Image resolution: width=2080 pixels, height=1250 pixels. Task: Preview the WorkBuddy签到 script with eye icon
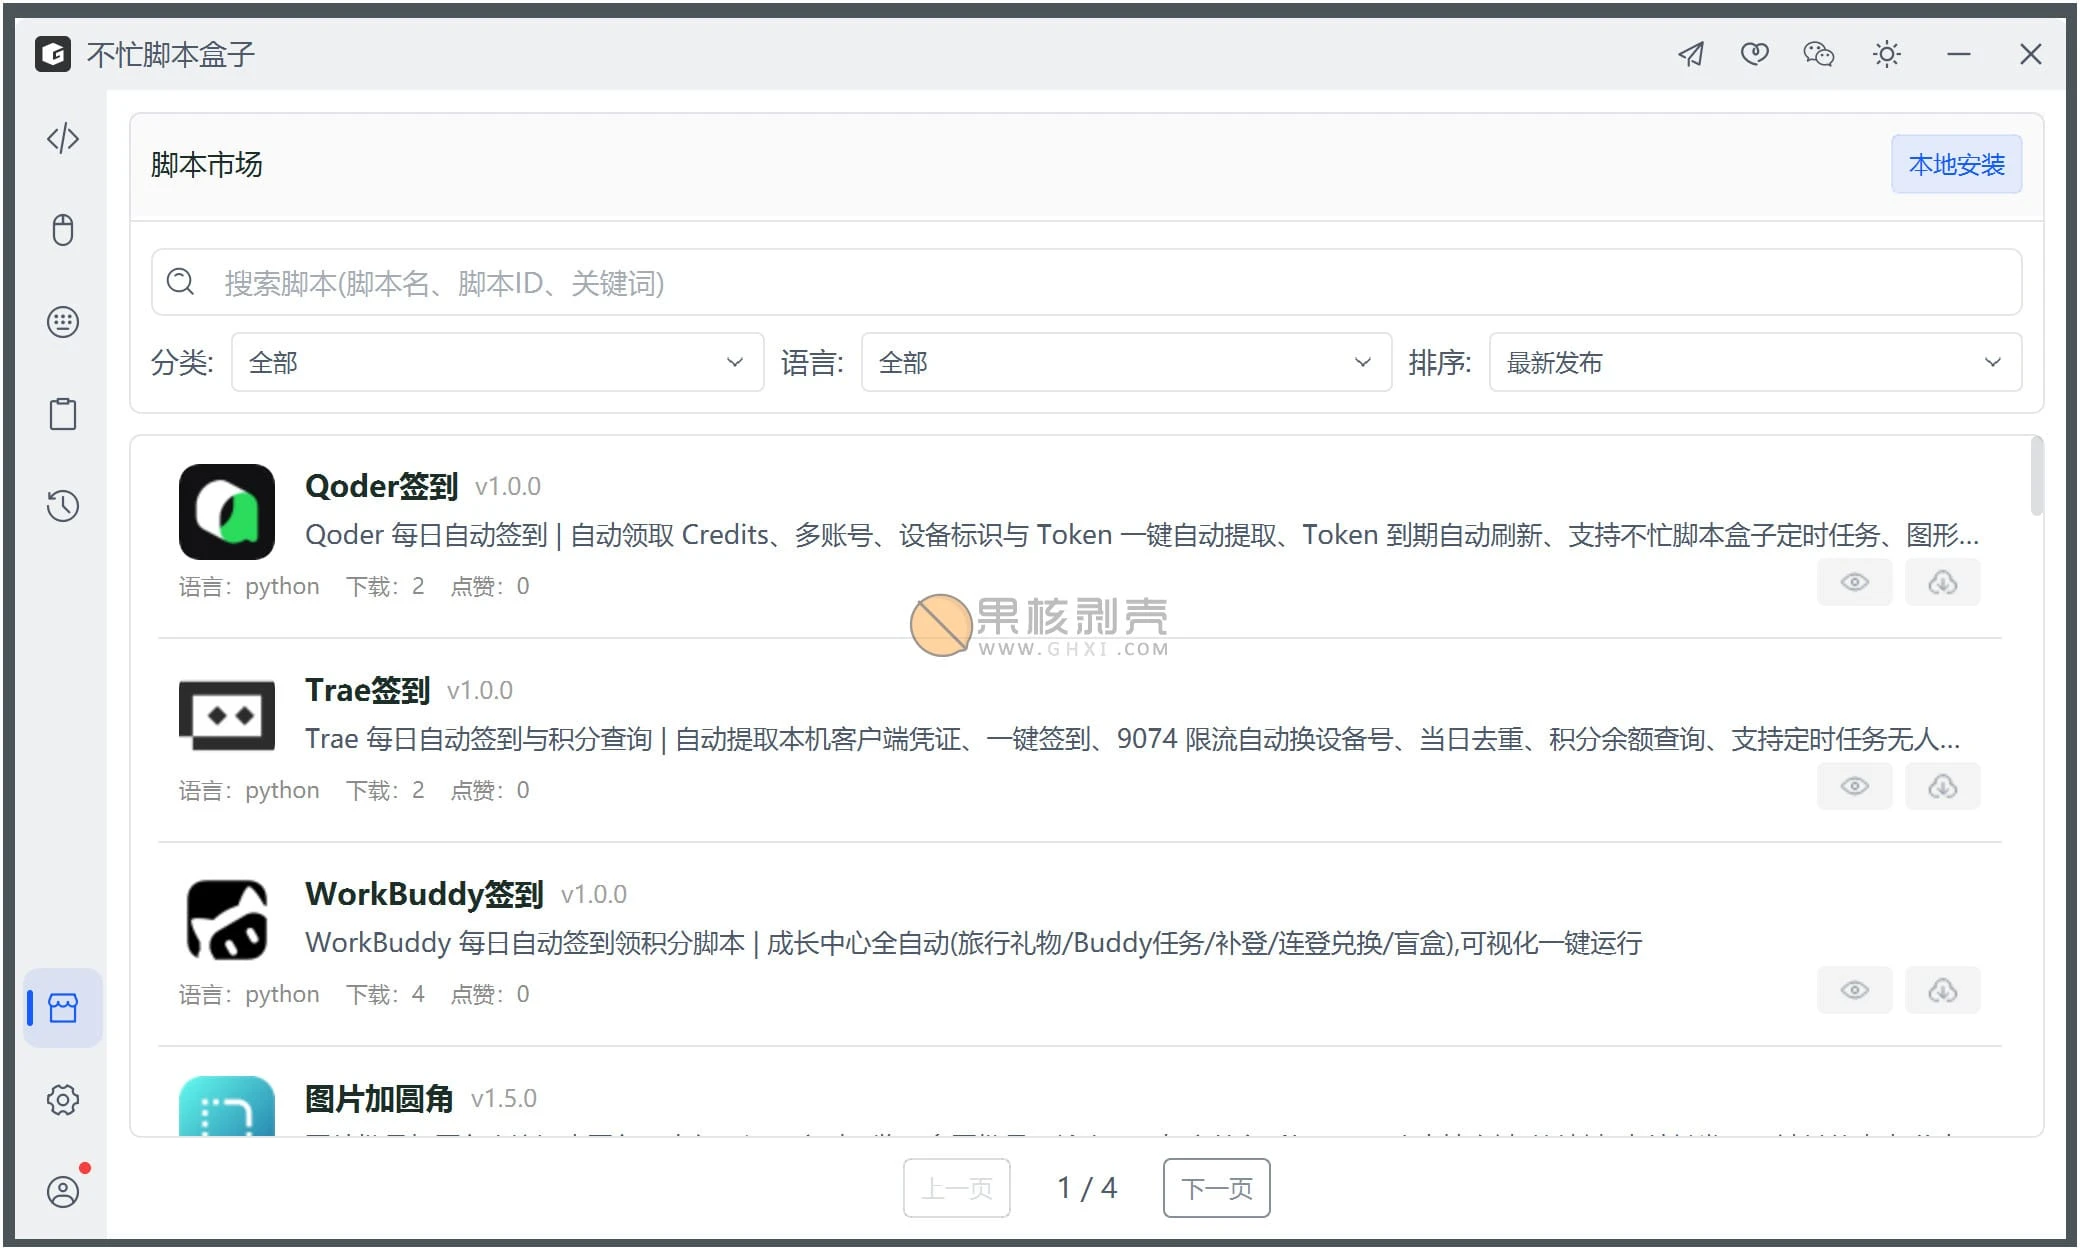1855,991
